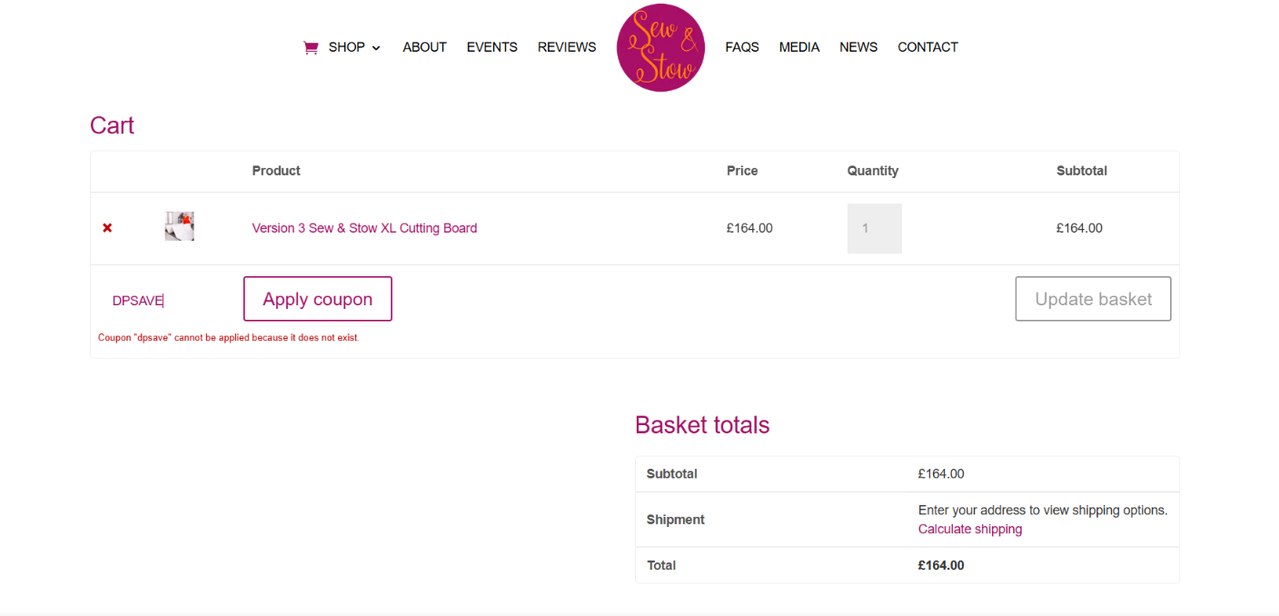Click the Basket totals heading
This screenshot has height=616, width=1279.
702,425
